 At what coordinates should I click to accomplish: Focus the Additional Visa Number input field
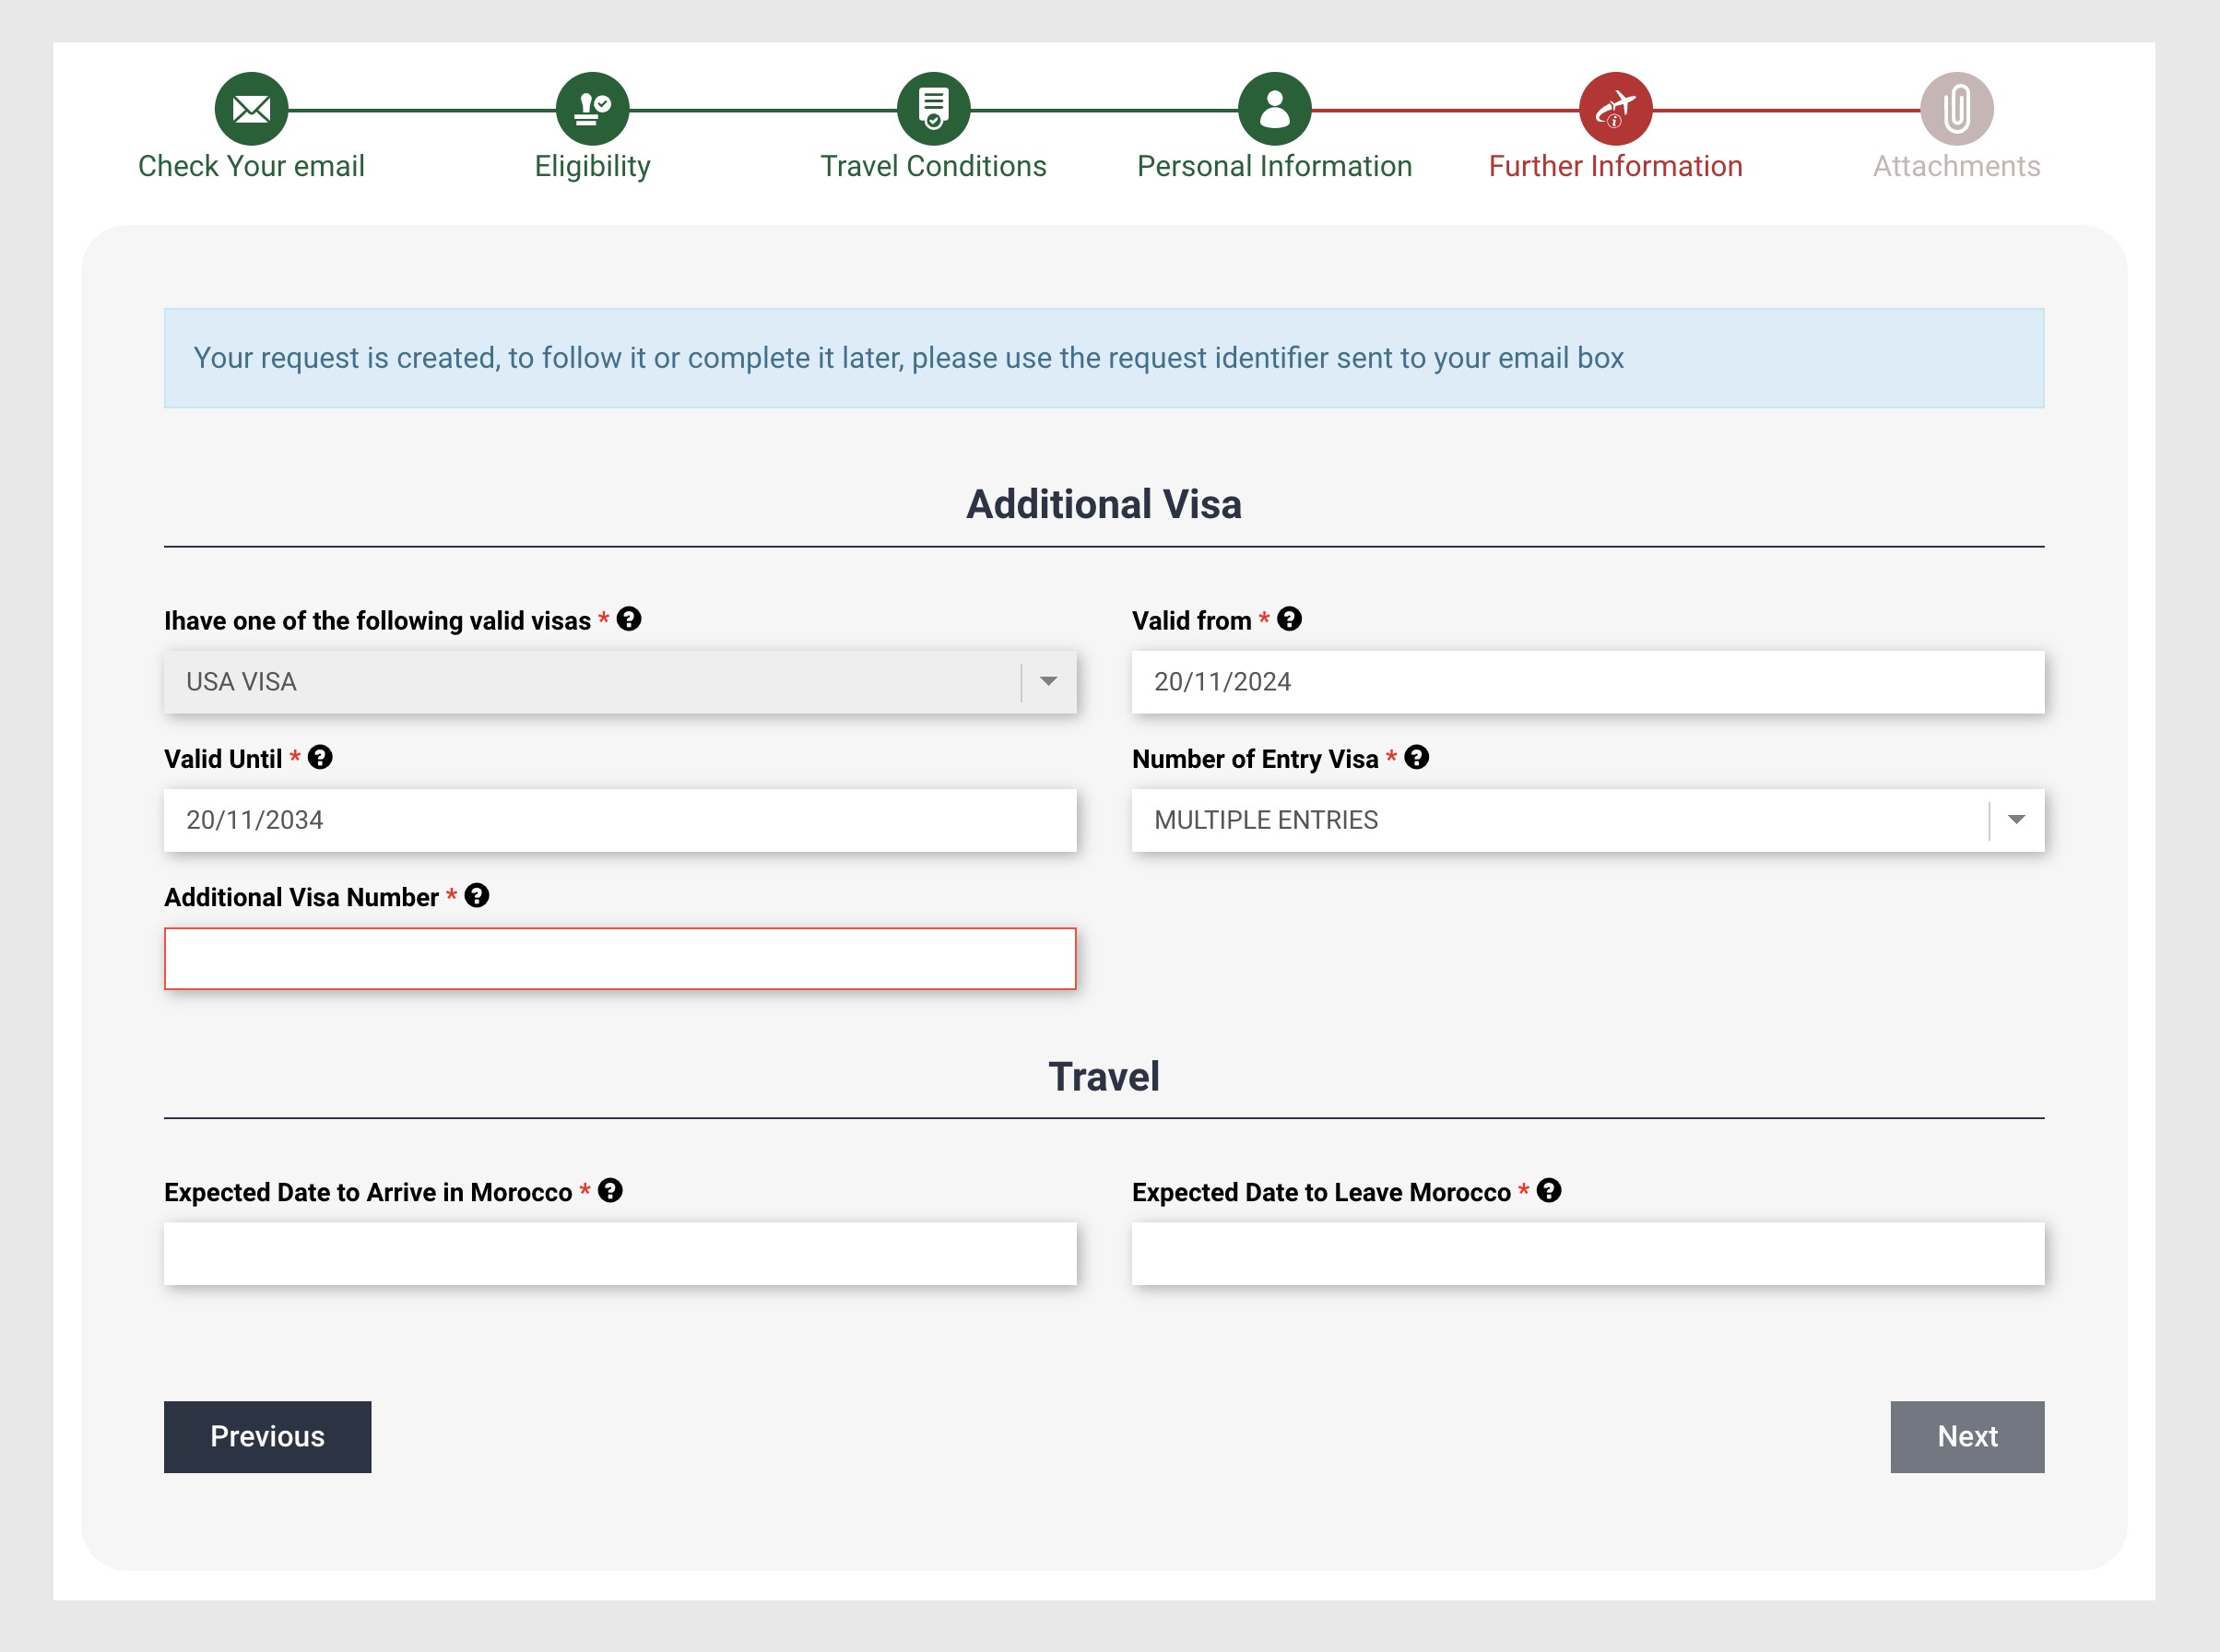[620, 958]
